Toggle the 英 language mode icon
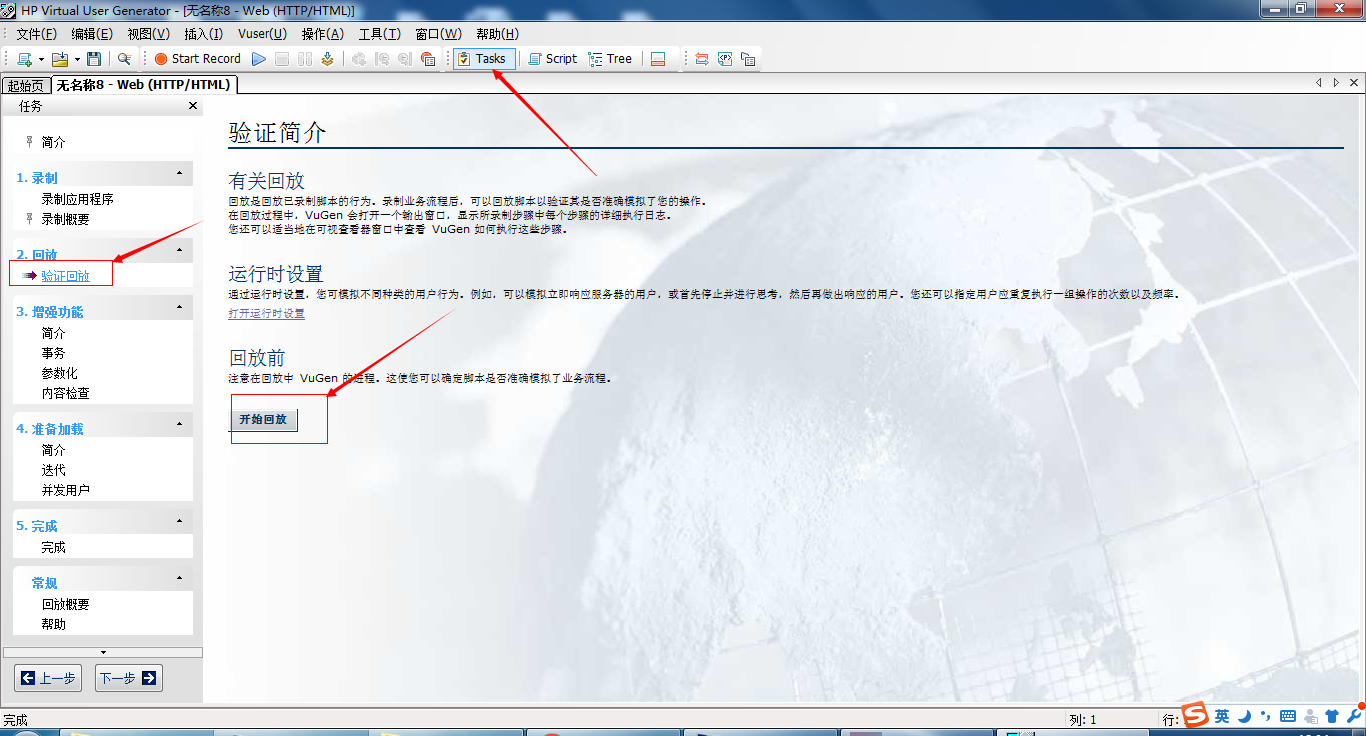Screen dimensions: 1366x736 click(x=1222, y=716)
